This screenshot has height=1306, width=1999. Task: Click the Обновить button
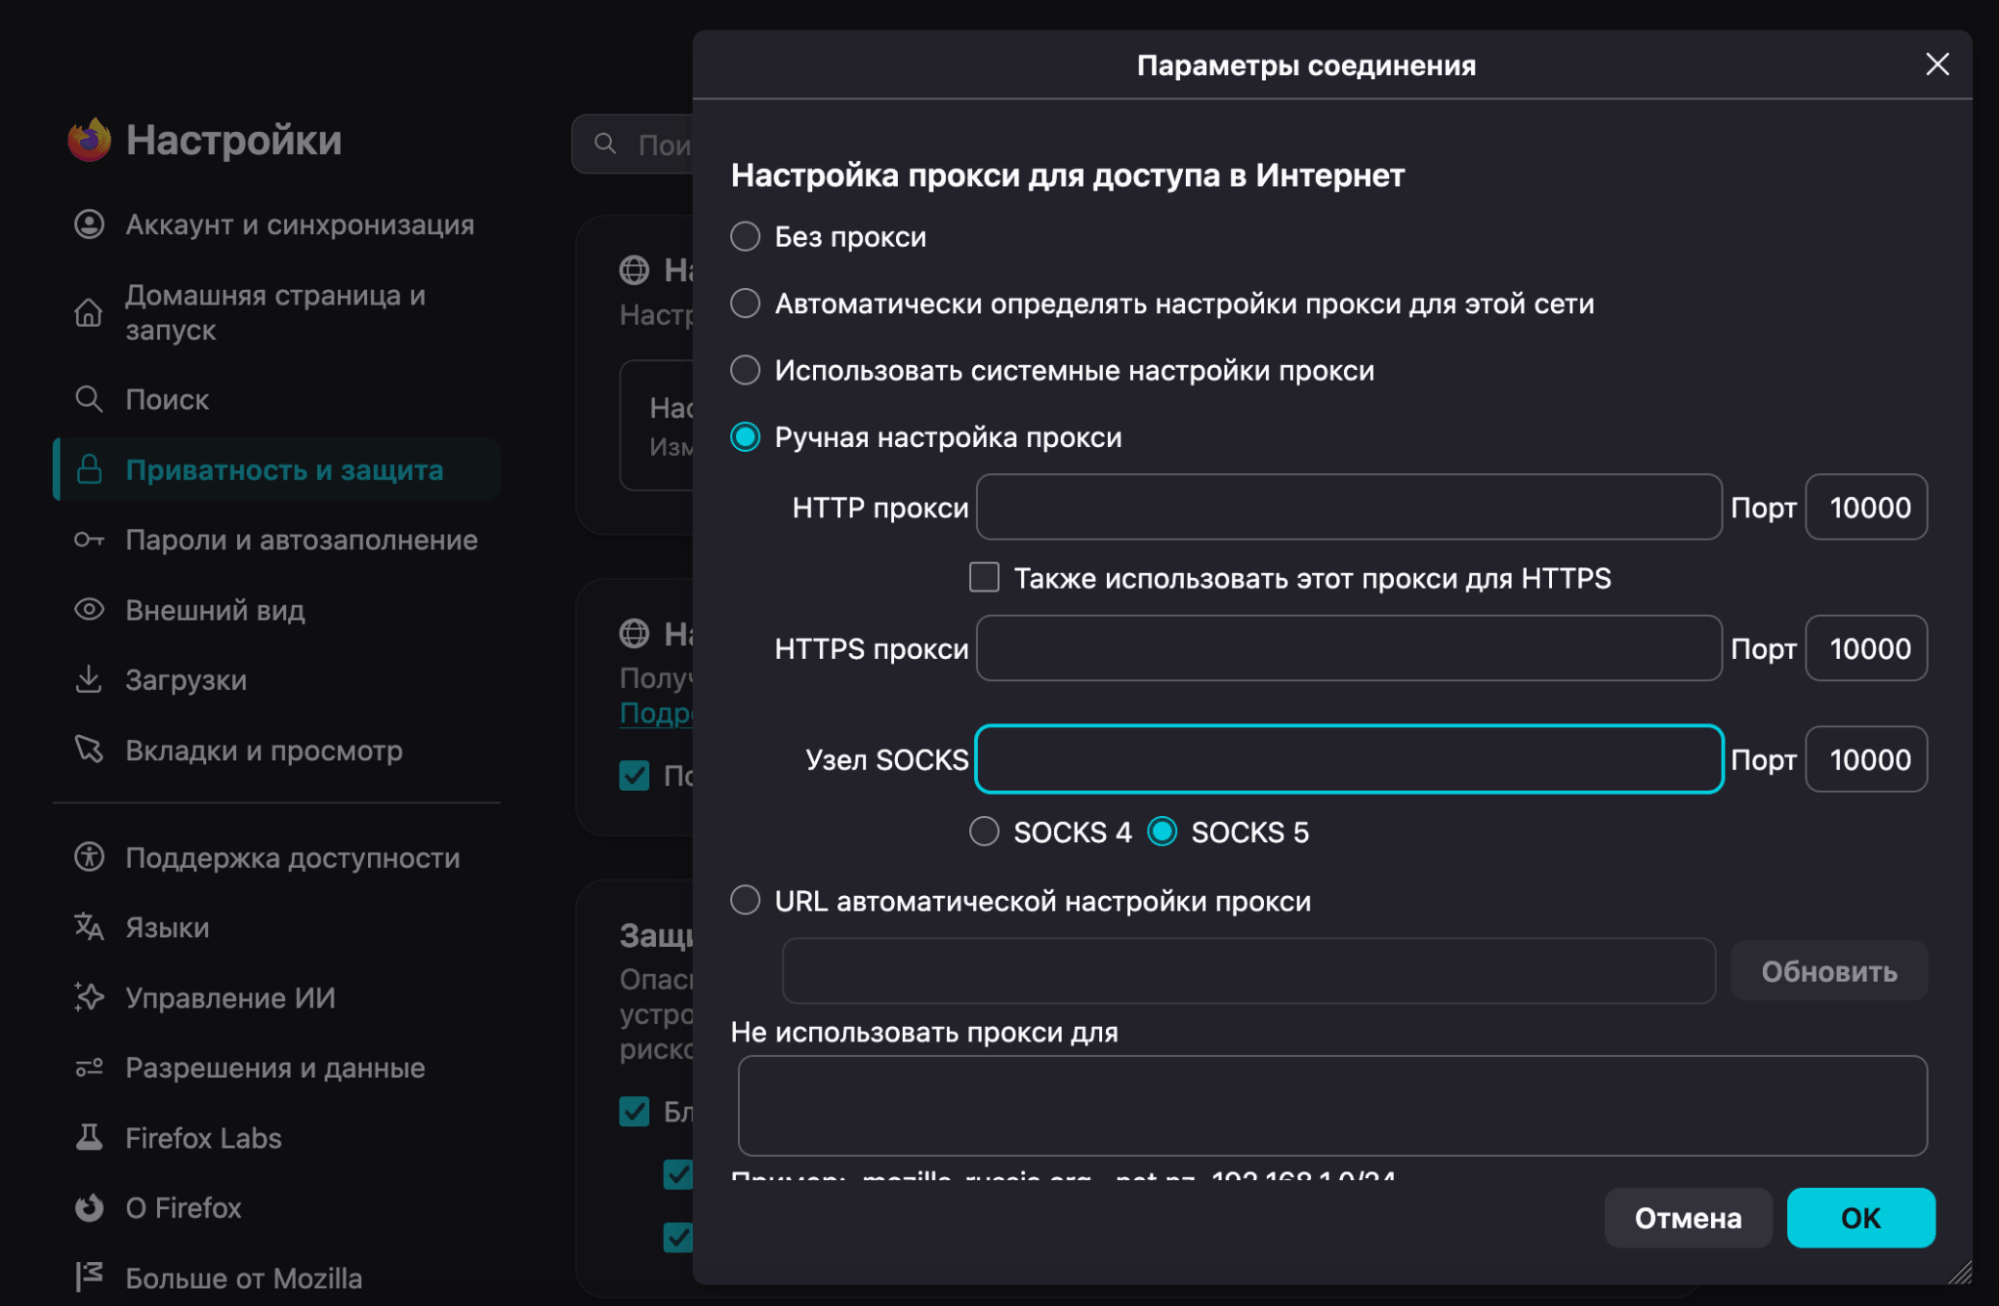pos(1829,971)
